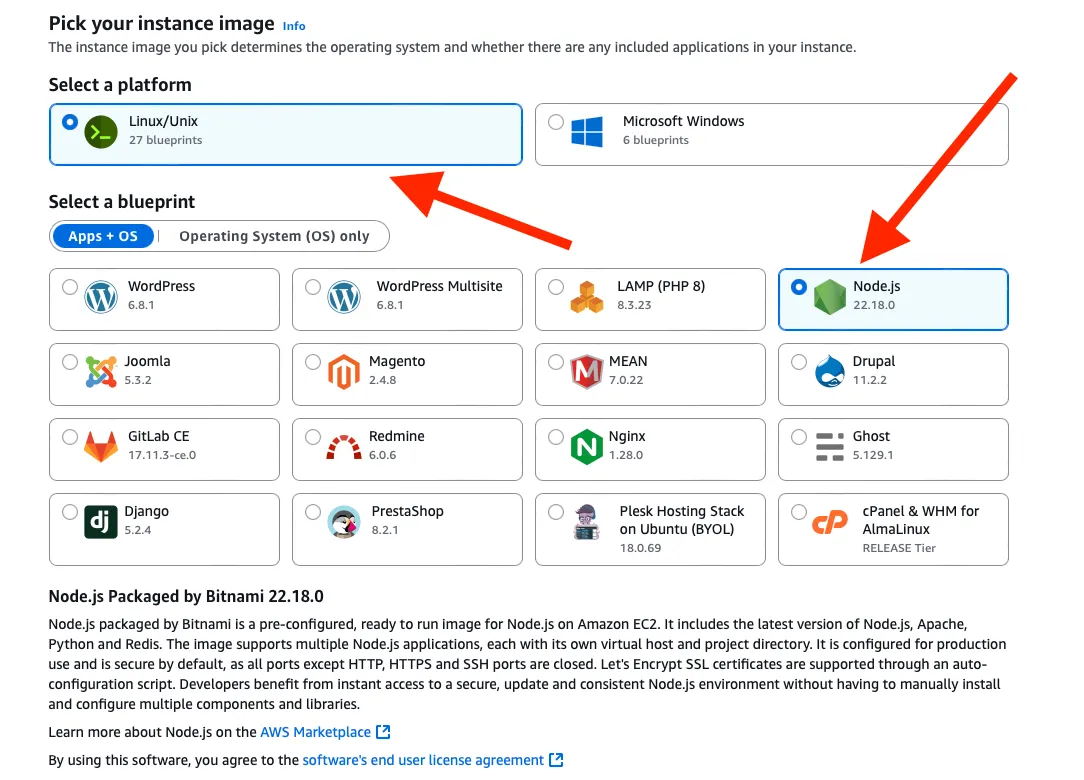Viewport: 1084px width, 780px height.
Task: Click the "17.11.3-ce.0" version text
Action: [x=162, y=455]
